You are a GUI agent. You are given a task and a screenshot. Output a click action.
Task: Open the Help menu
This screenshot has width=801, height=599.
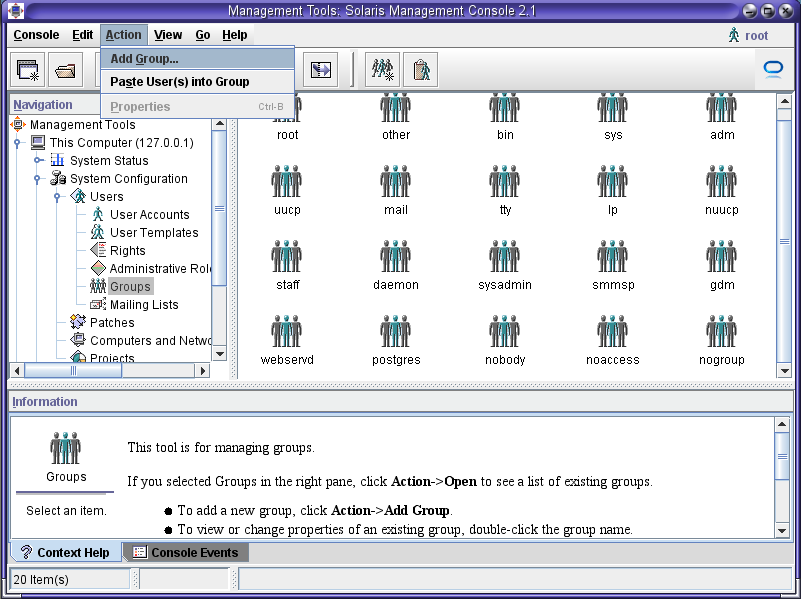click(x=234, y=35)
